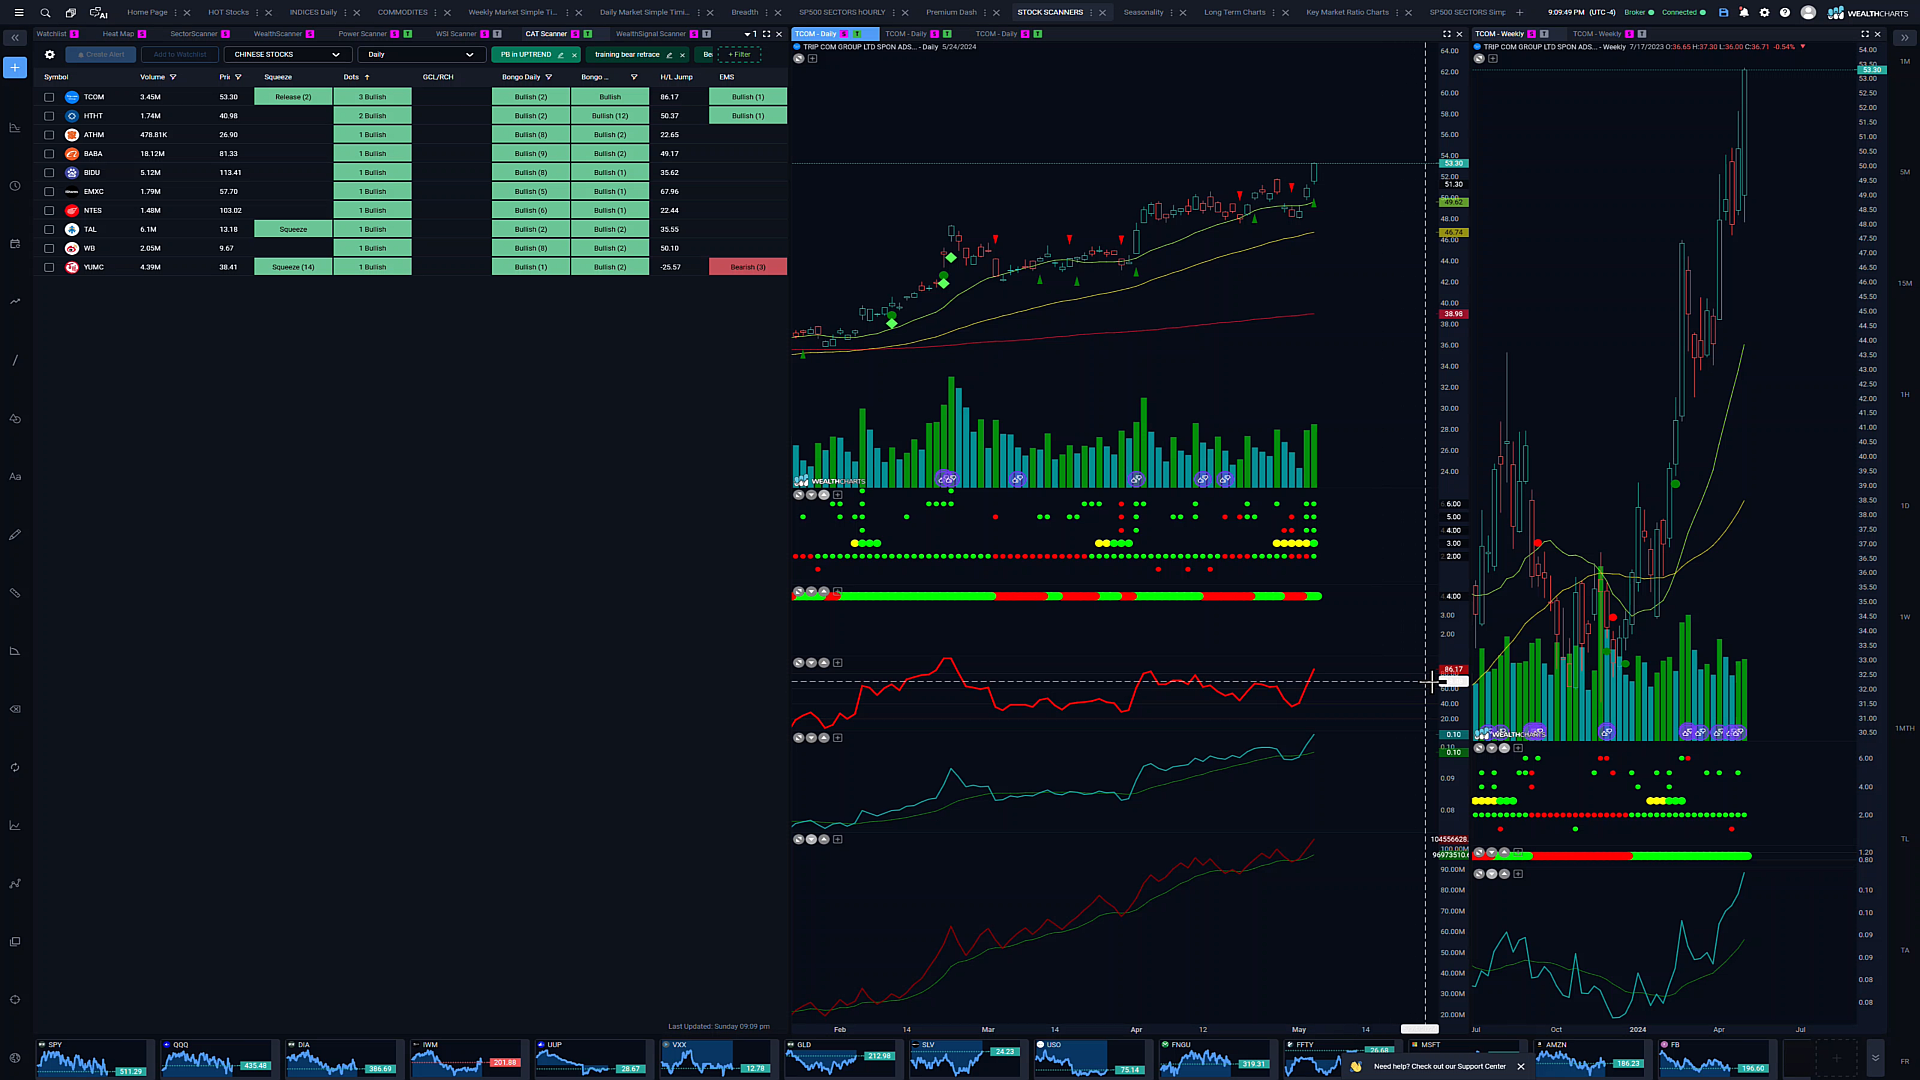Select the trend line tool in sidebar
Screen dimensions: 1920x1080
coord(15,360)
